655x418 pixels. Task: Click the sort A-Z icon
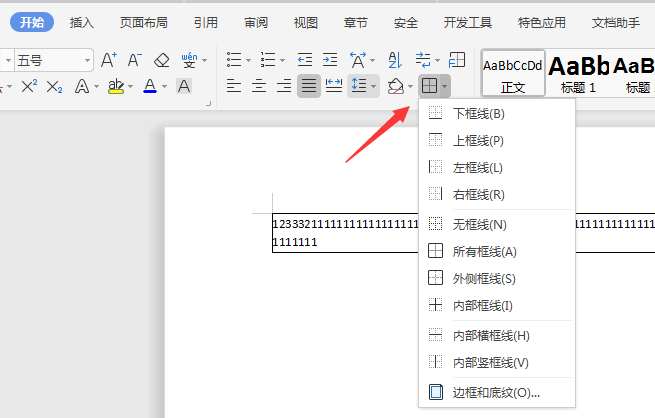[395, 60]
